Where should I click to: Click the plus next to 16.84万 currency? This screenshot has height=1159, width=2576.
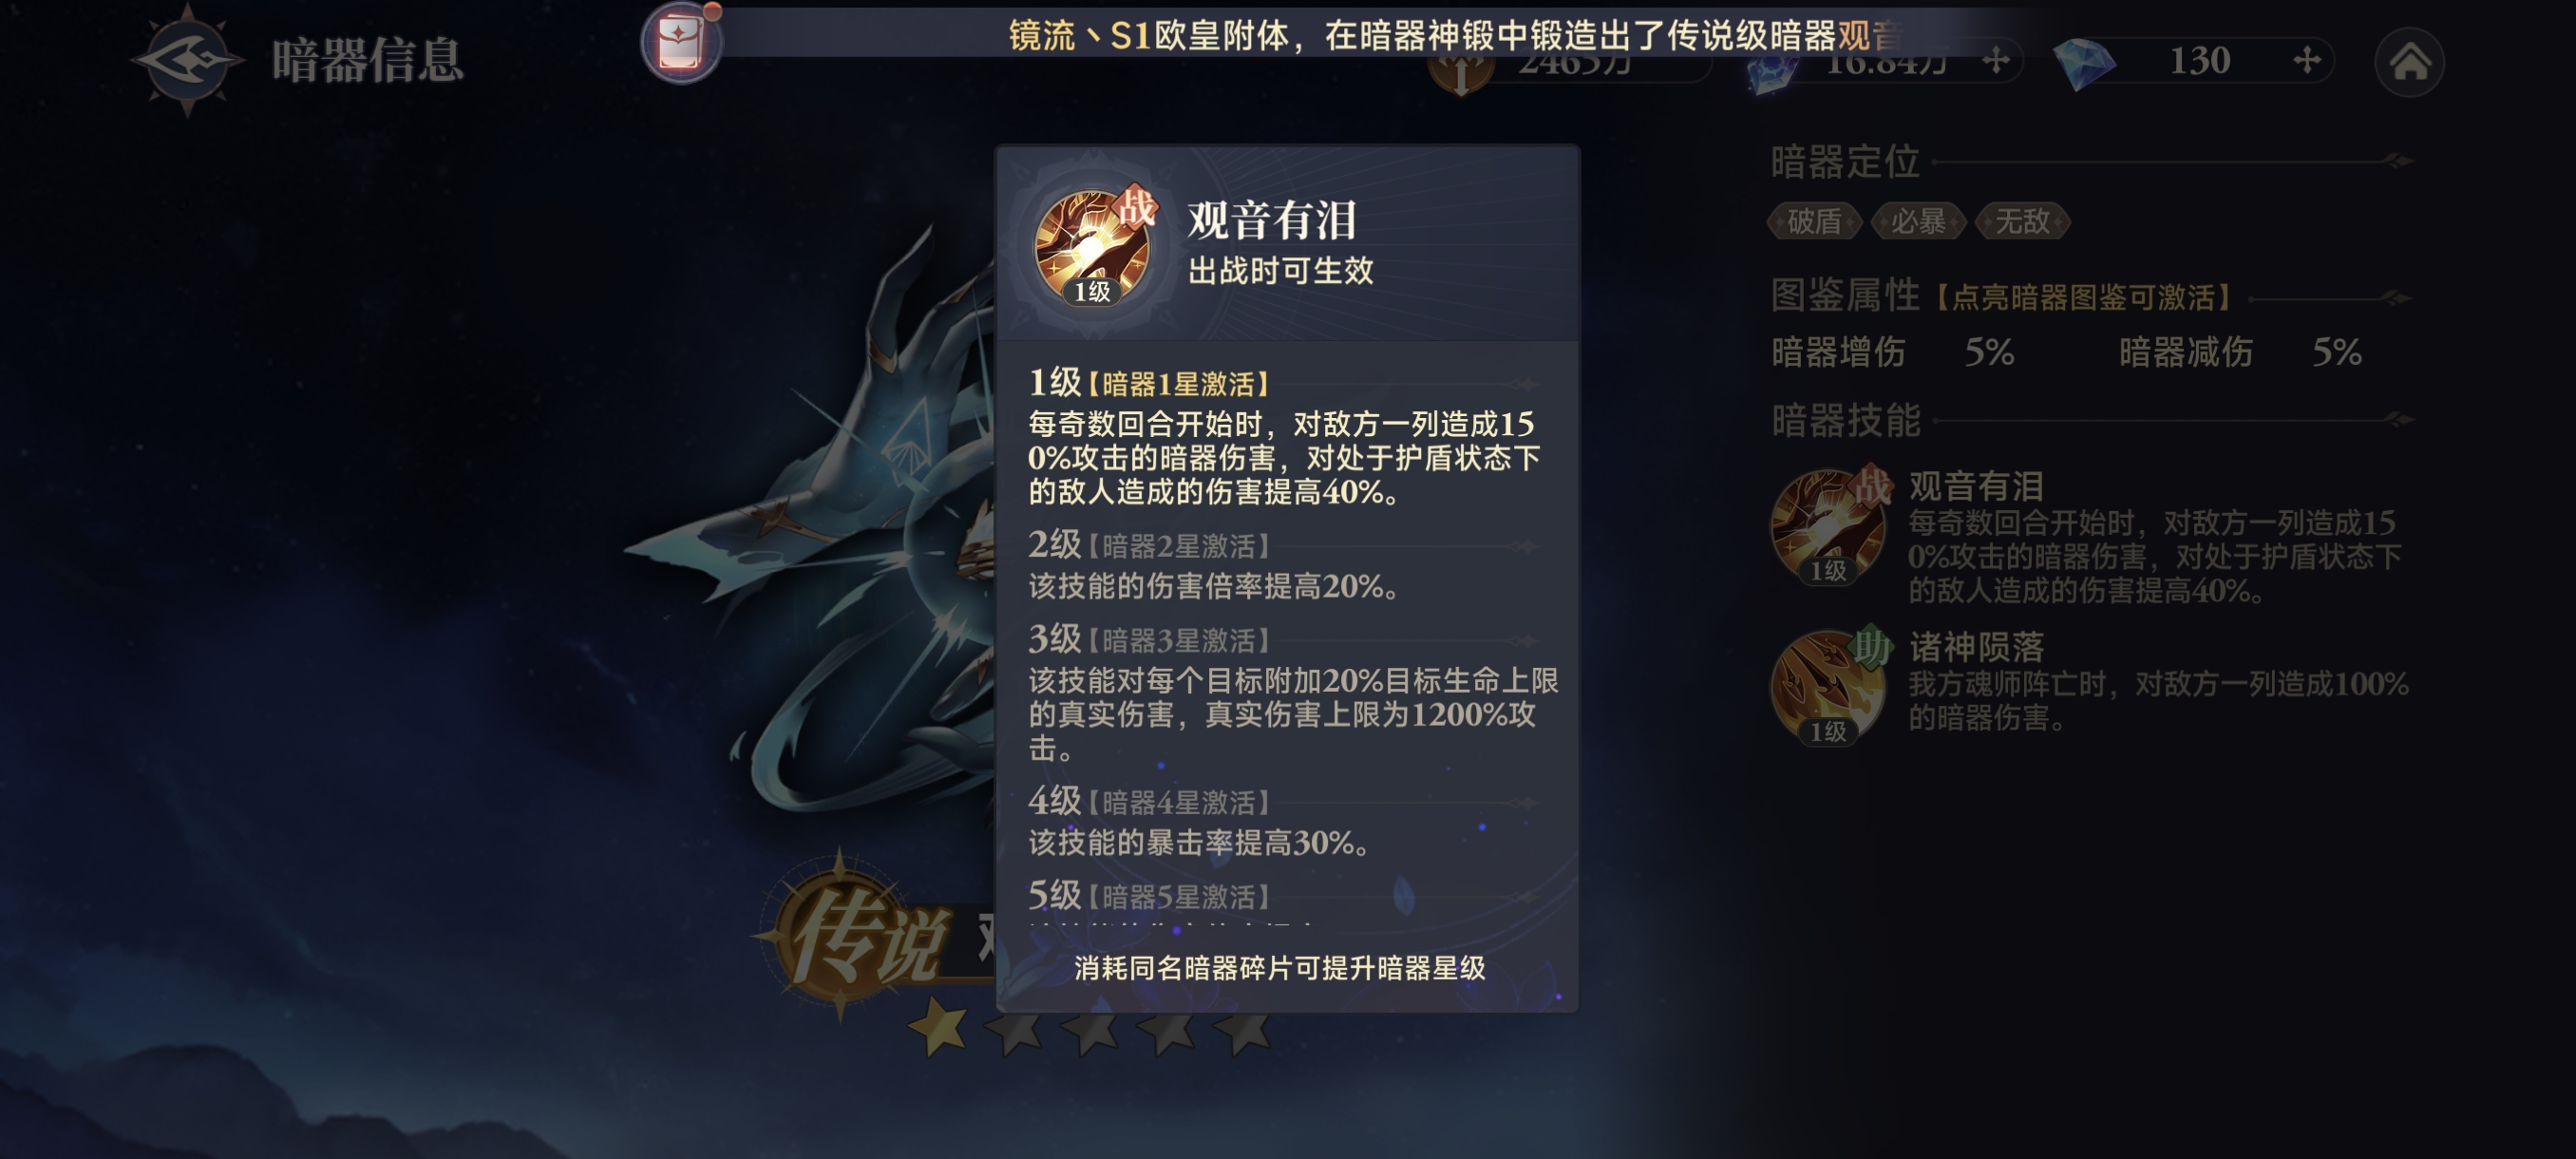(1996, 61)
